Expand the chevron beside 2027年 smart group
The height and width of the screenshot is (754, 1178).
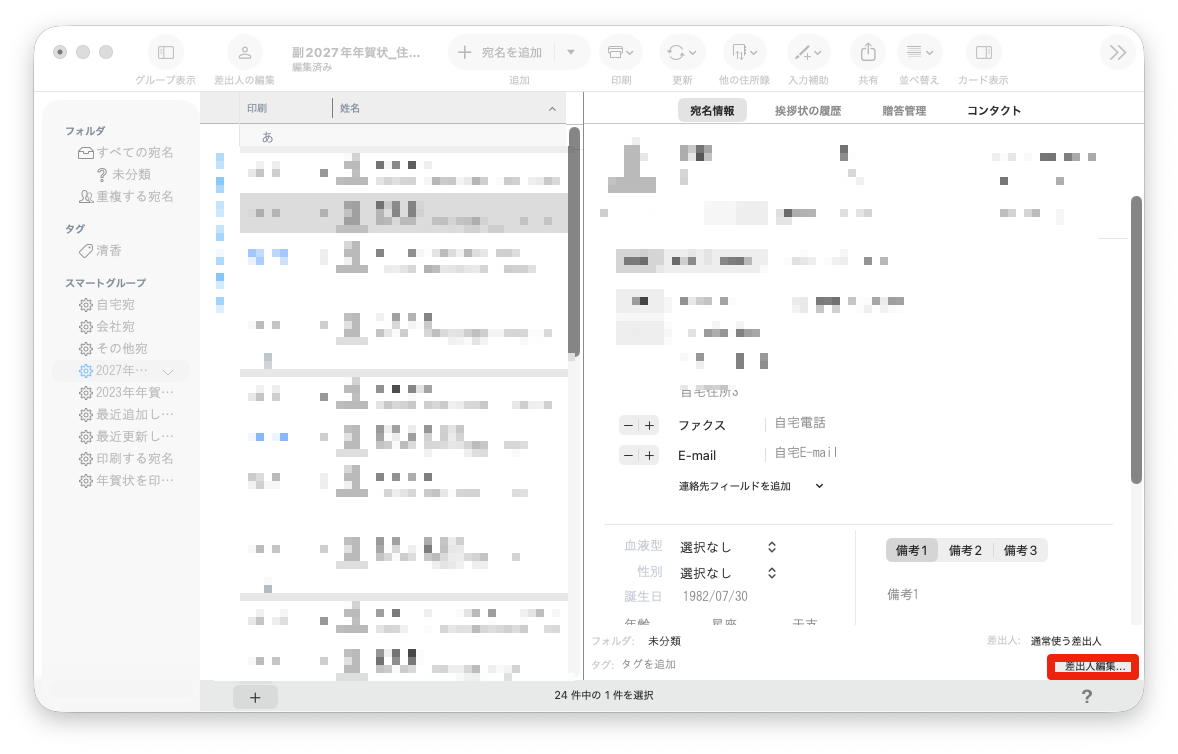tap(168, 371)
